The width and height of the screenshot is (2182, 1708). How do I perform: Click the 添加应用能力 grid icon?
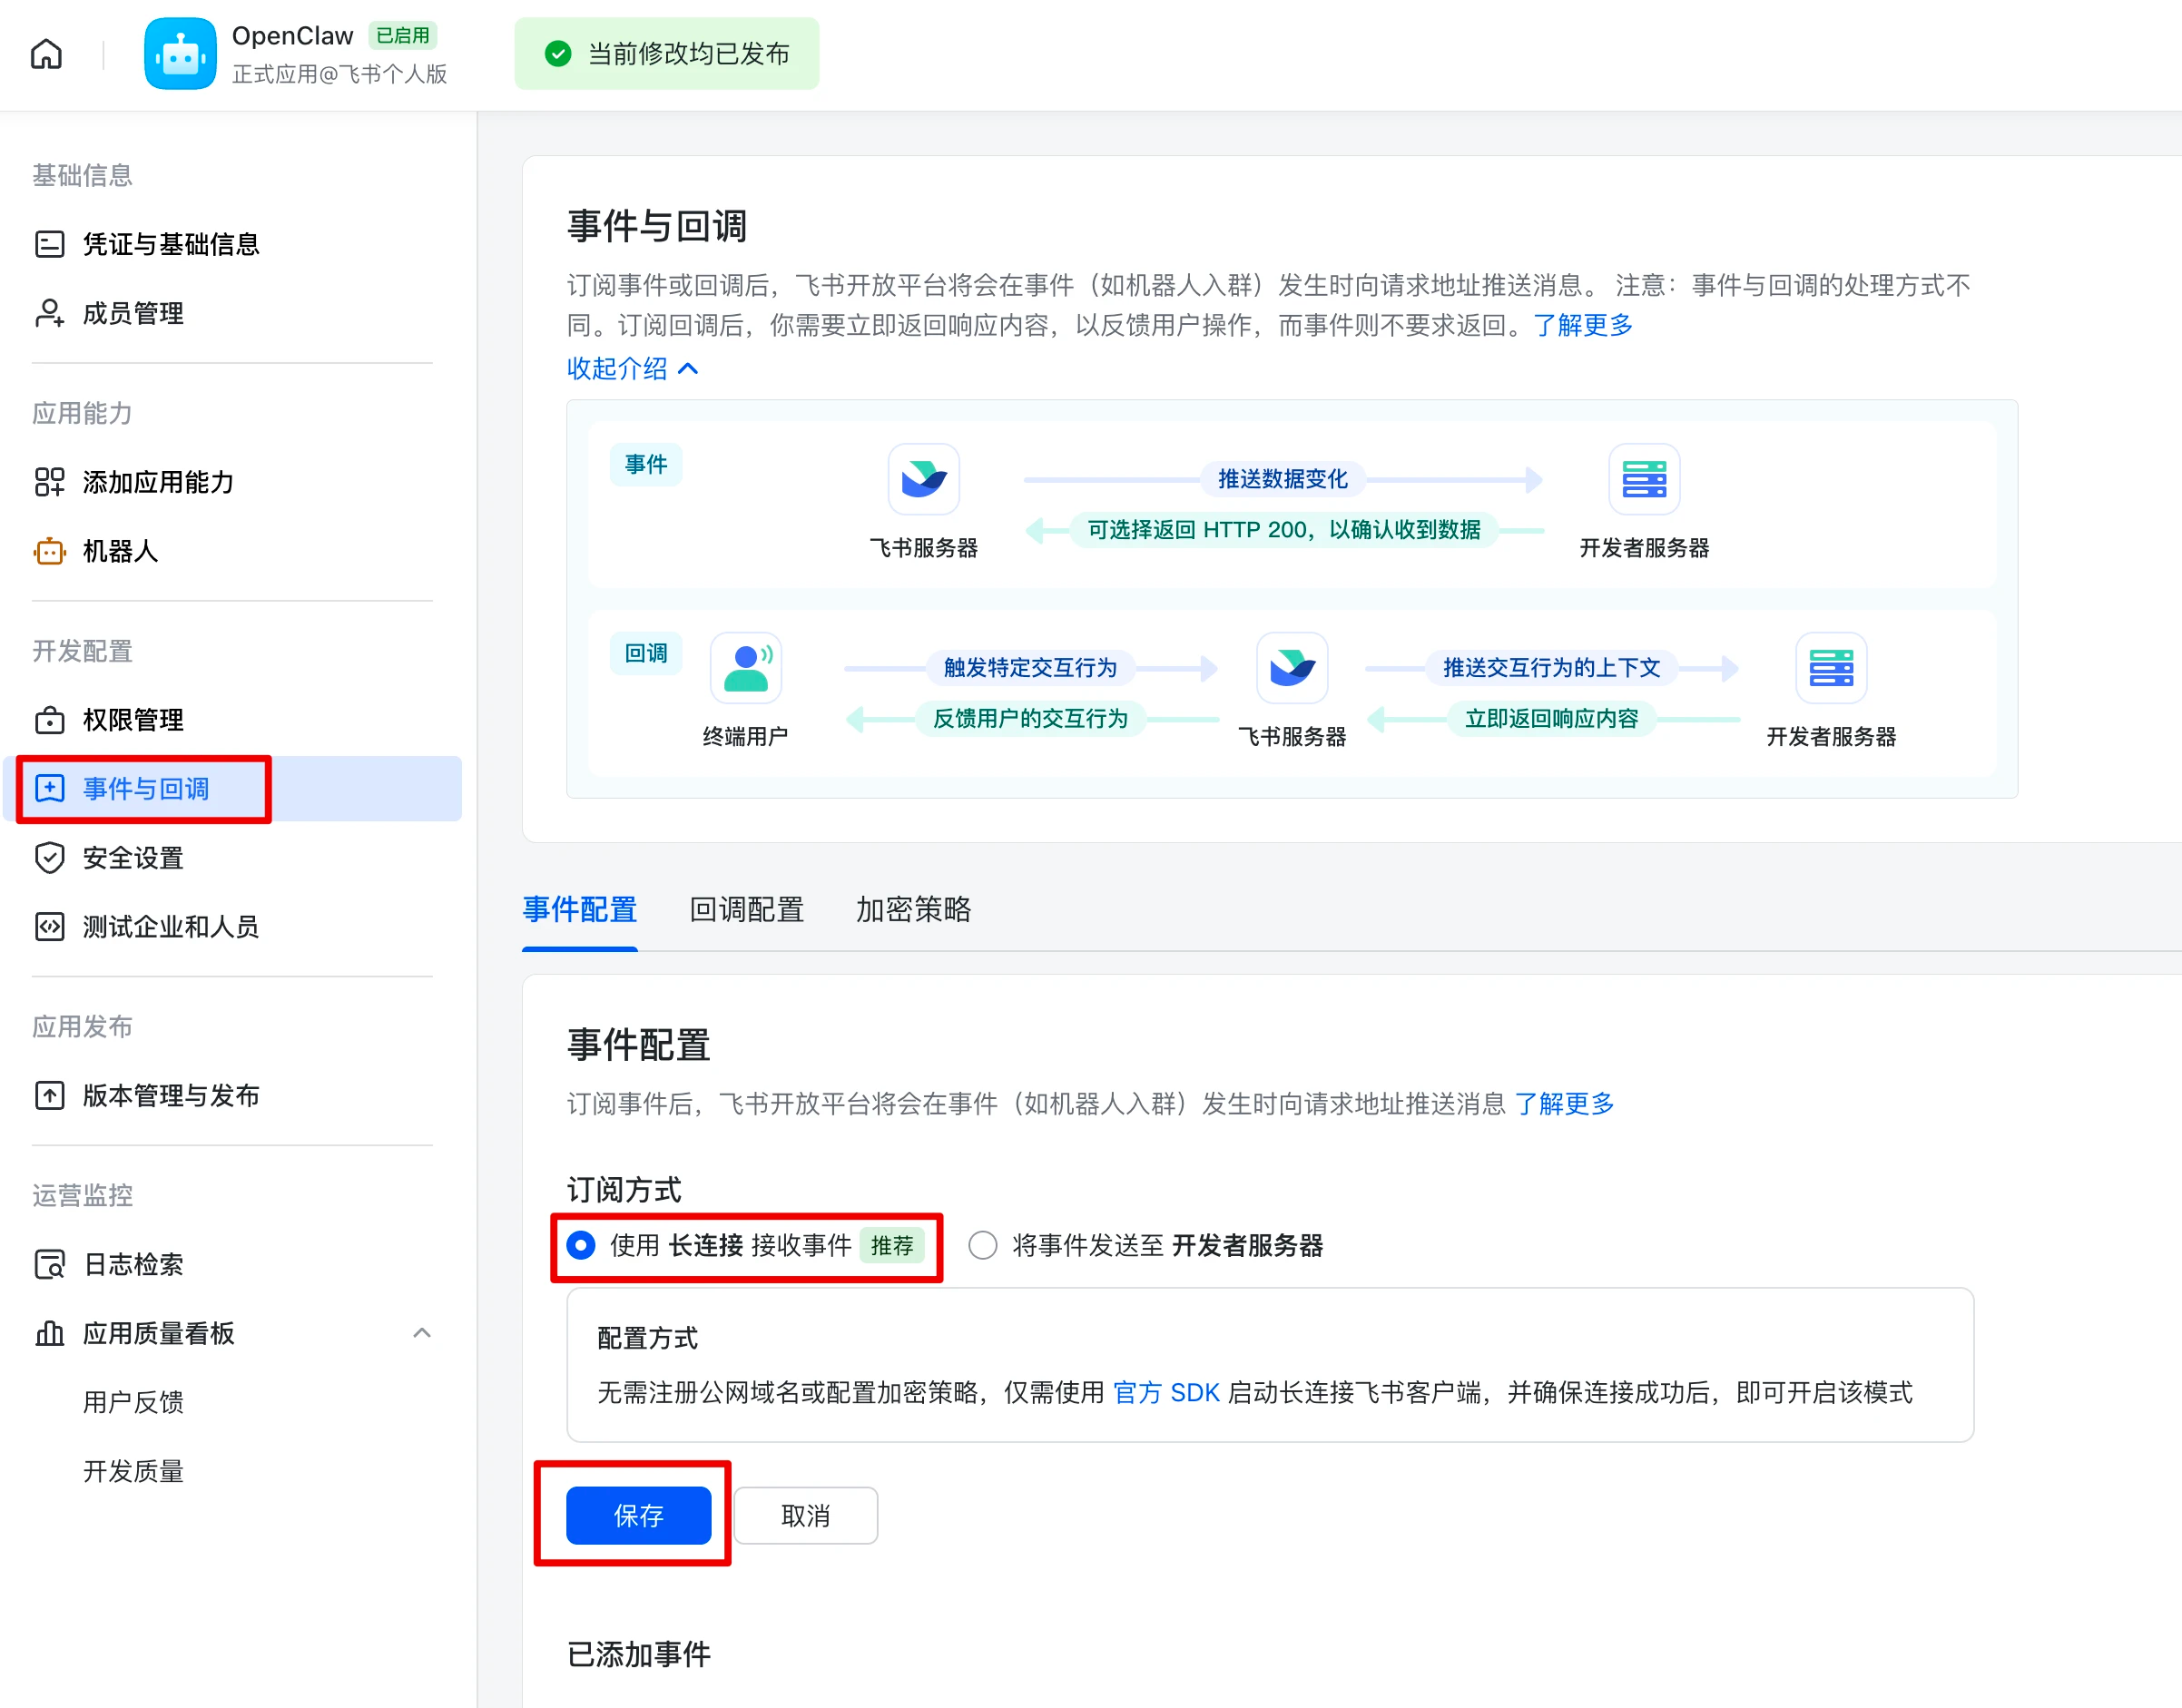point(49,482)
